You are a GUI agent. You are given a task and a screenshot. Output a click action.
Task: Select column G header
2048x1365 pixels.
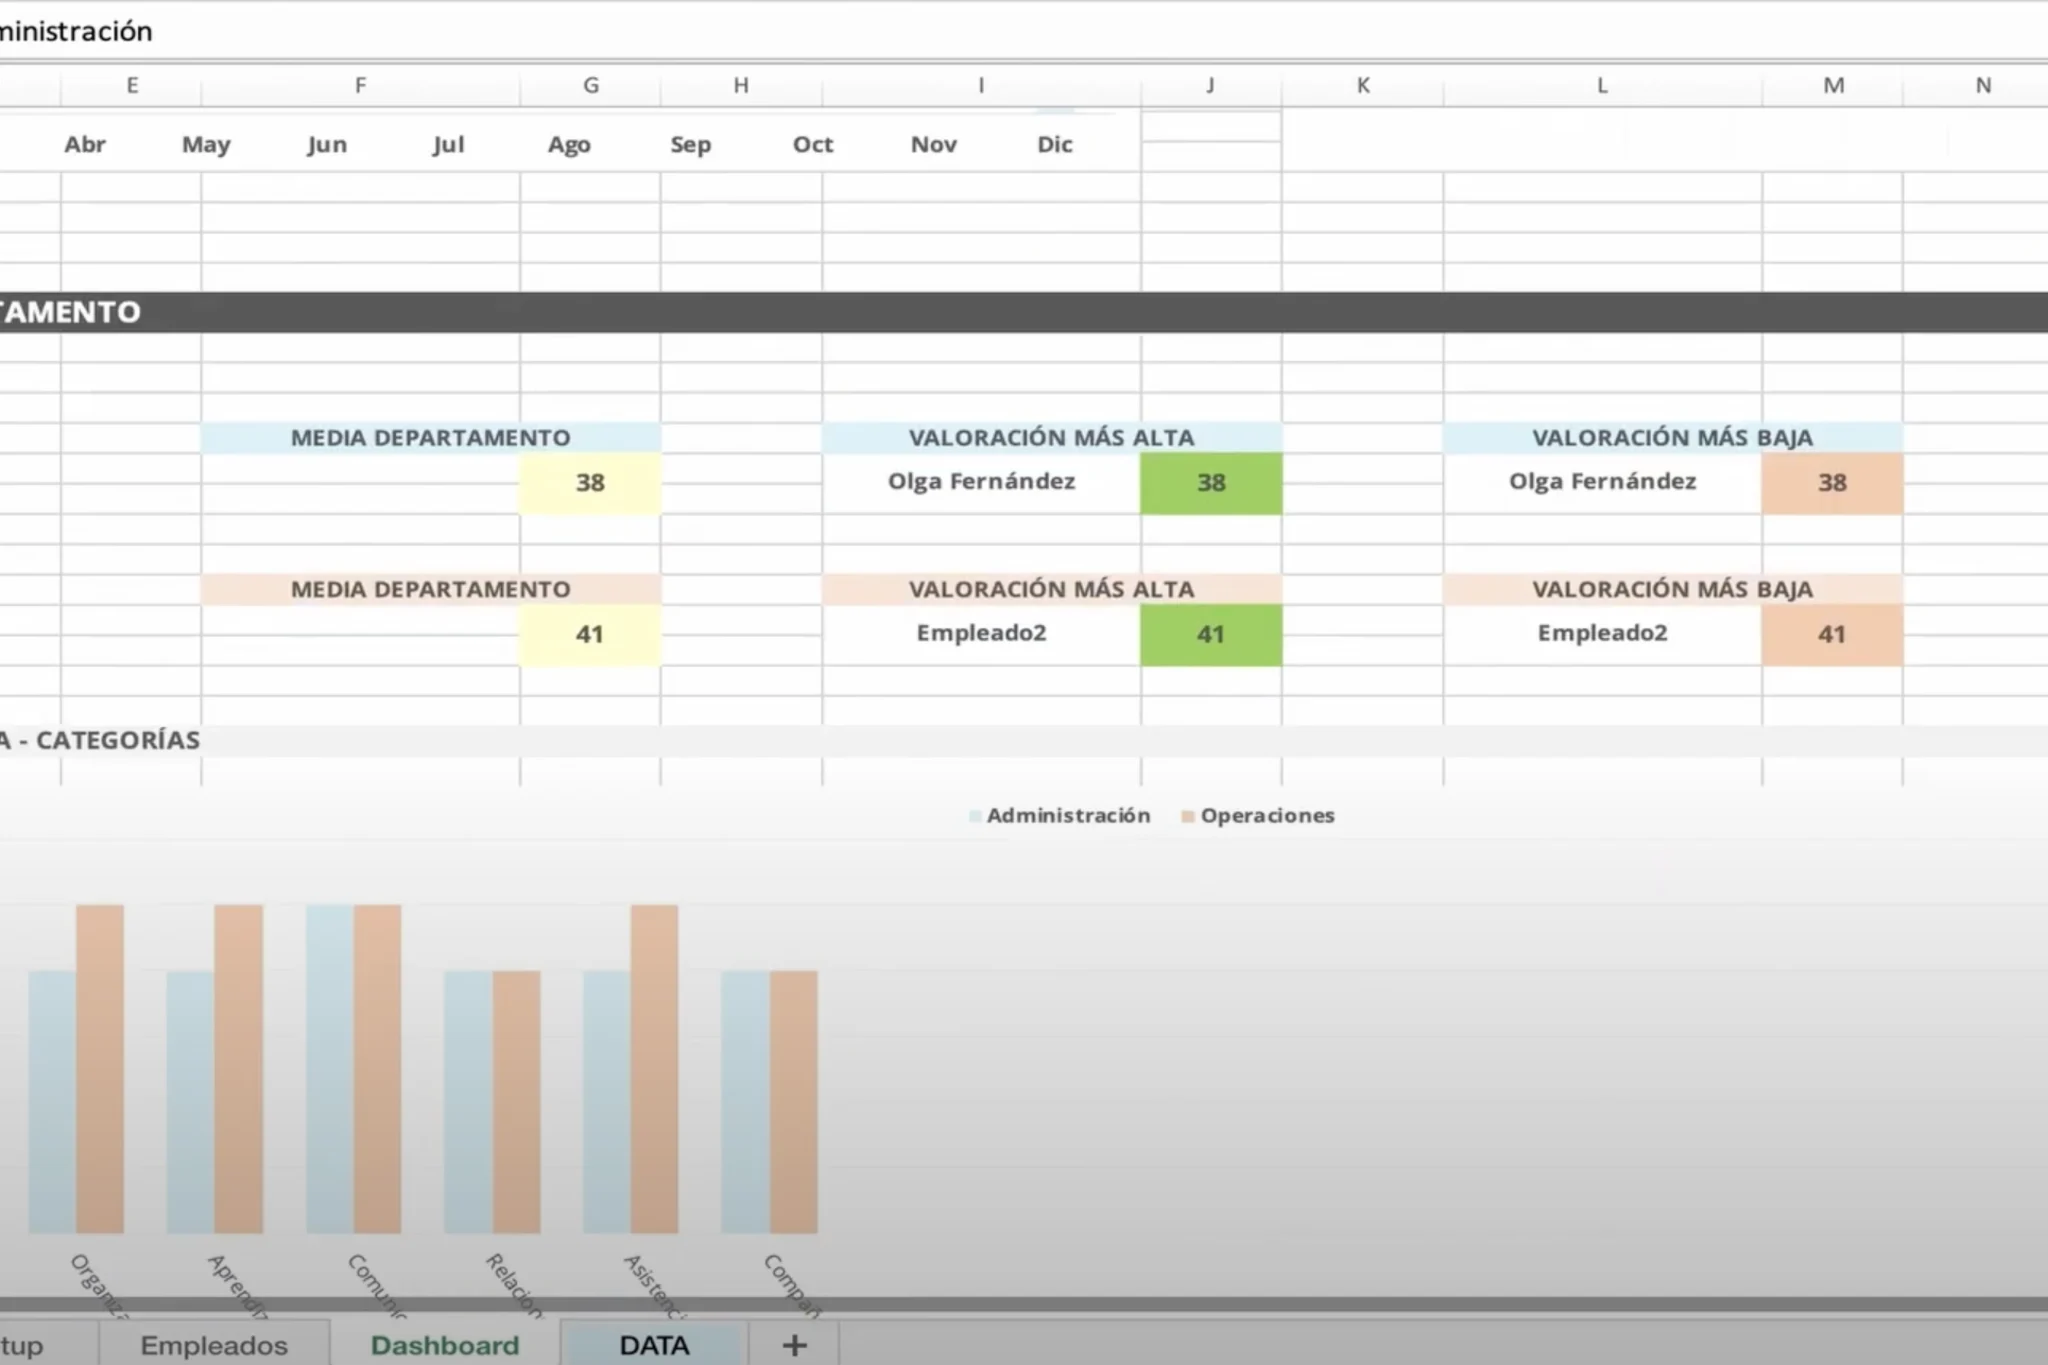(590, 86)
